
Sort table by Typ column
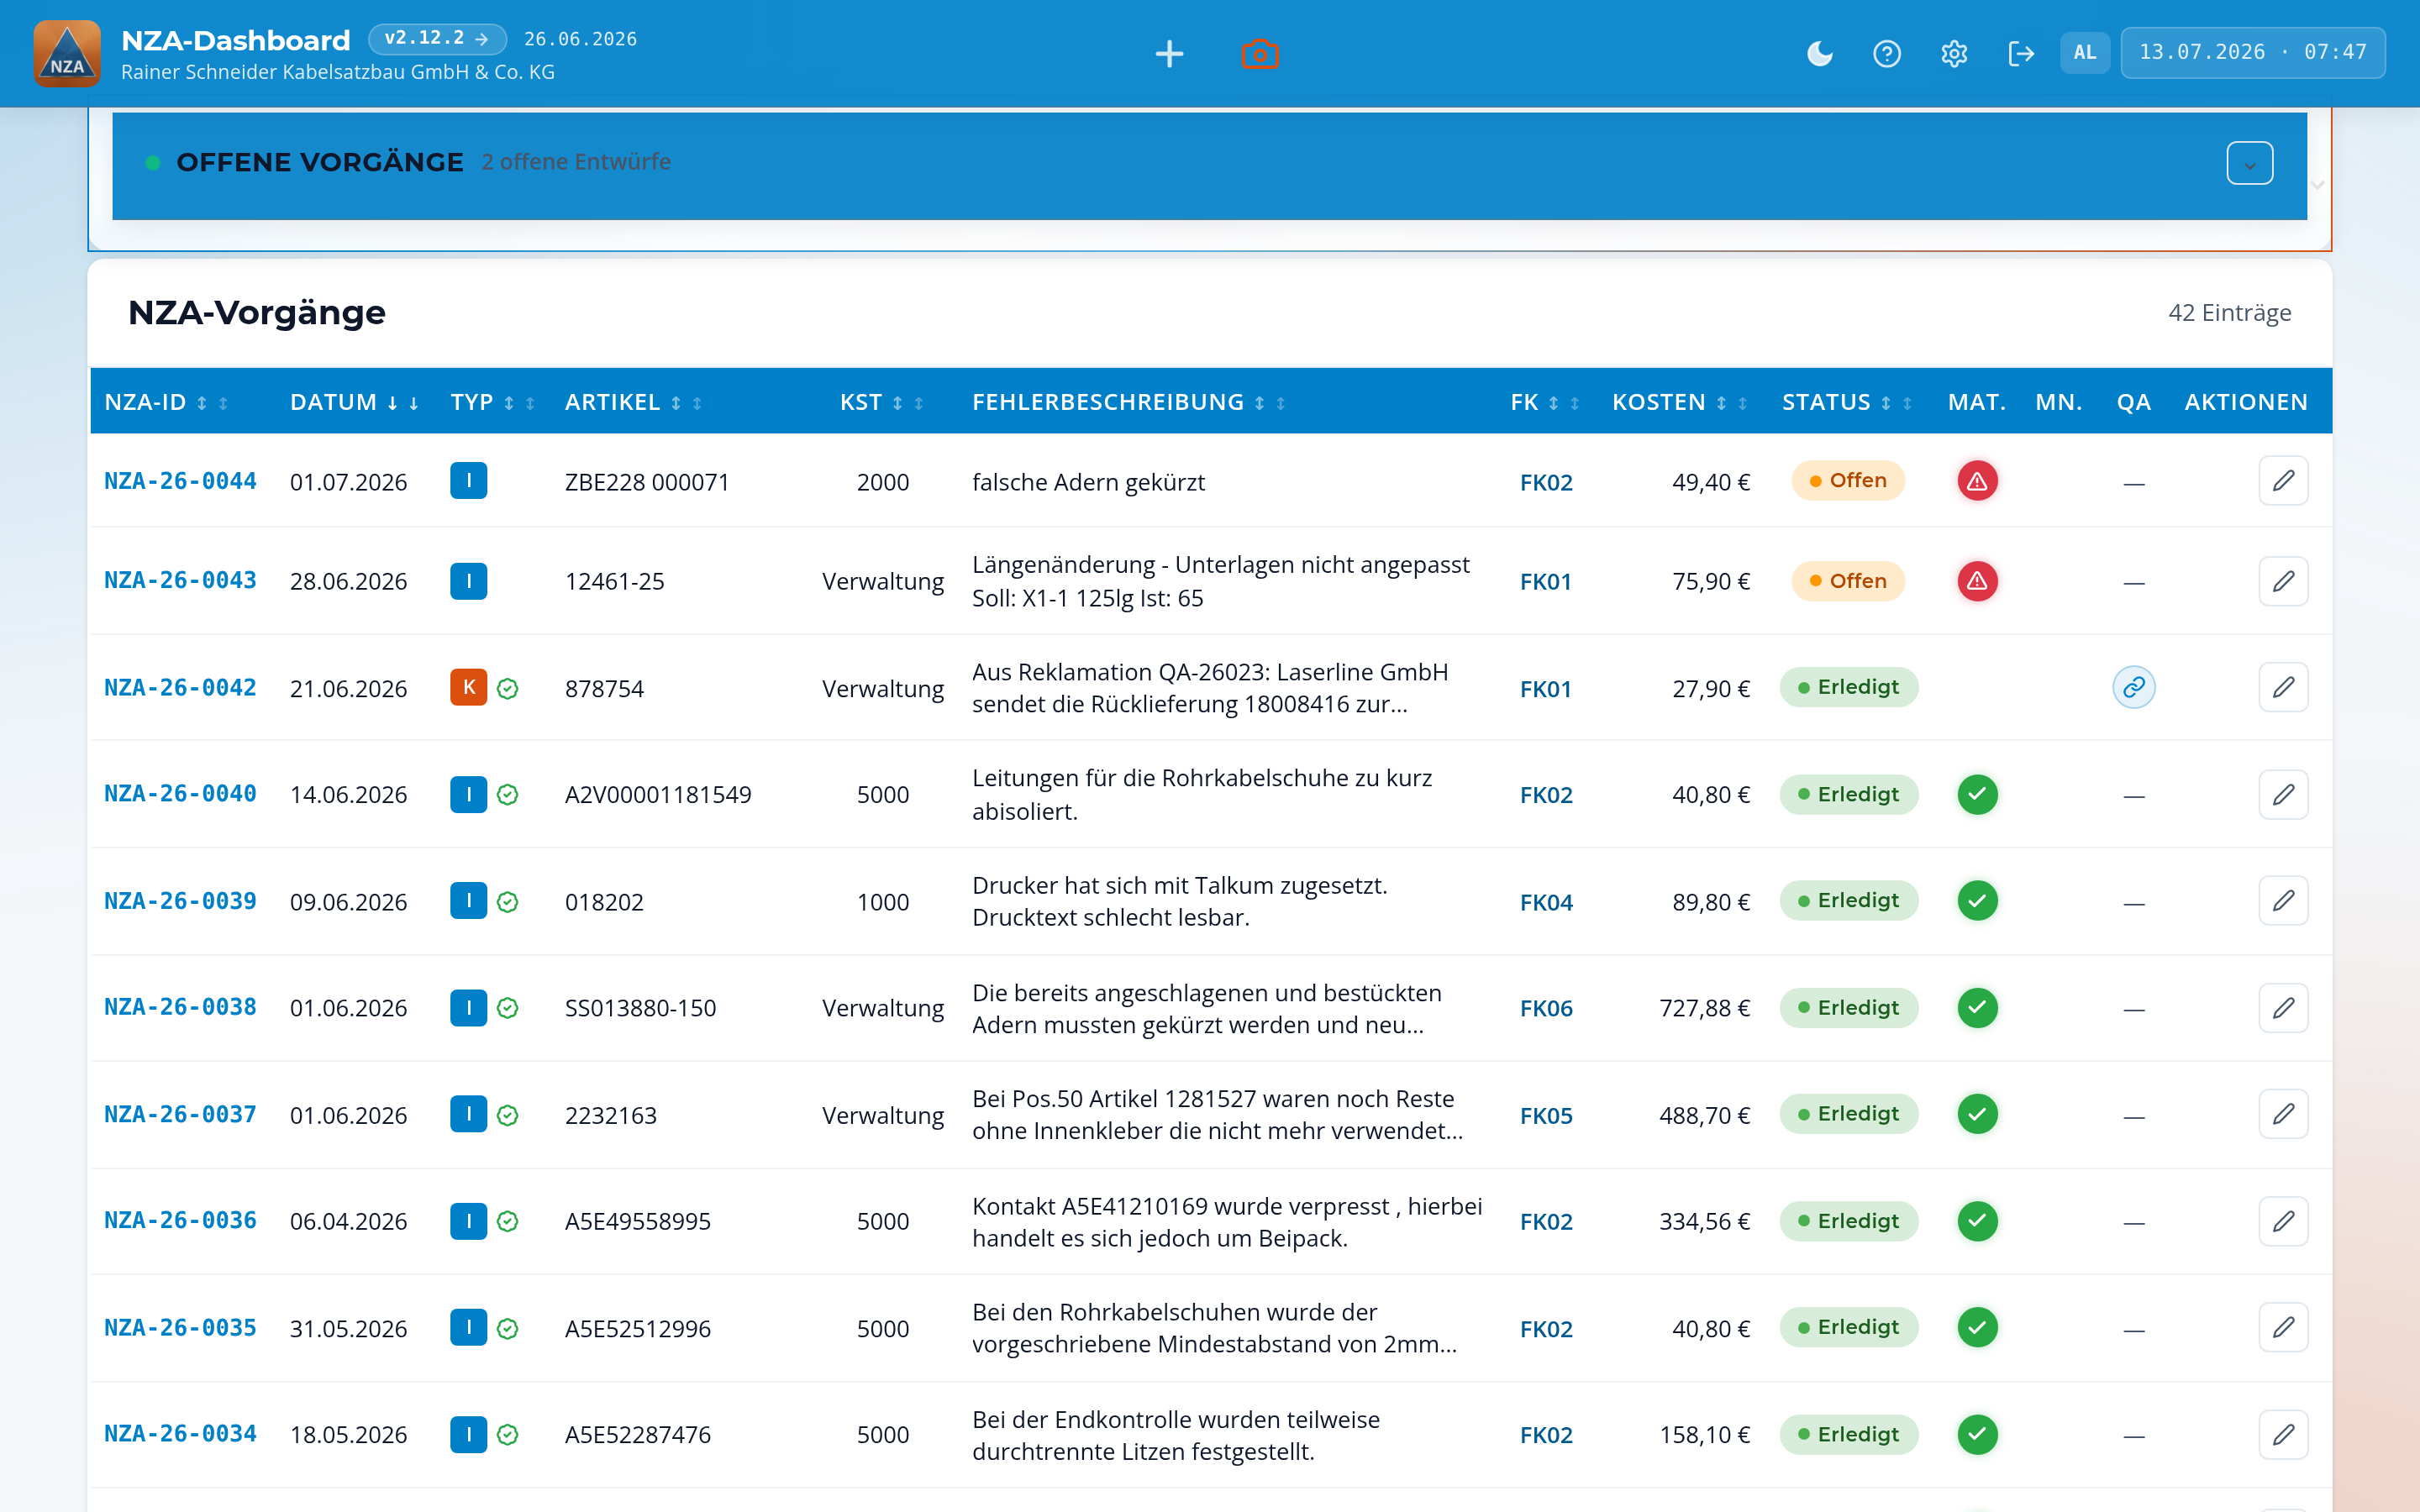[493, 402]
